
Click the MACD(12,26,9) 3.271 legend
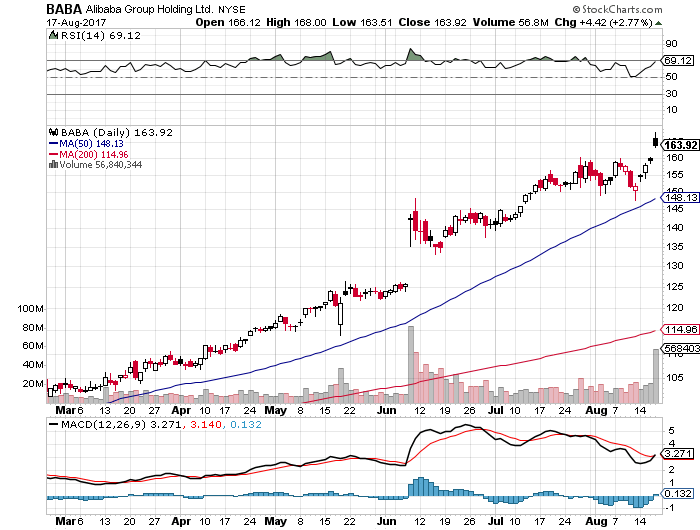click(121, 425)
